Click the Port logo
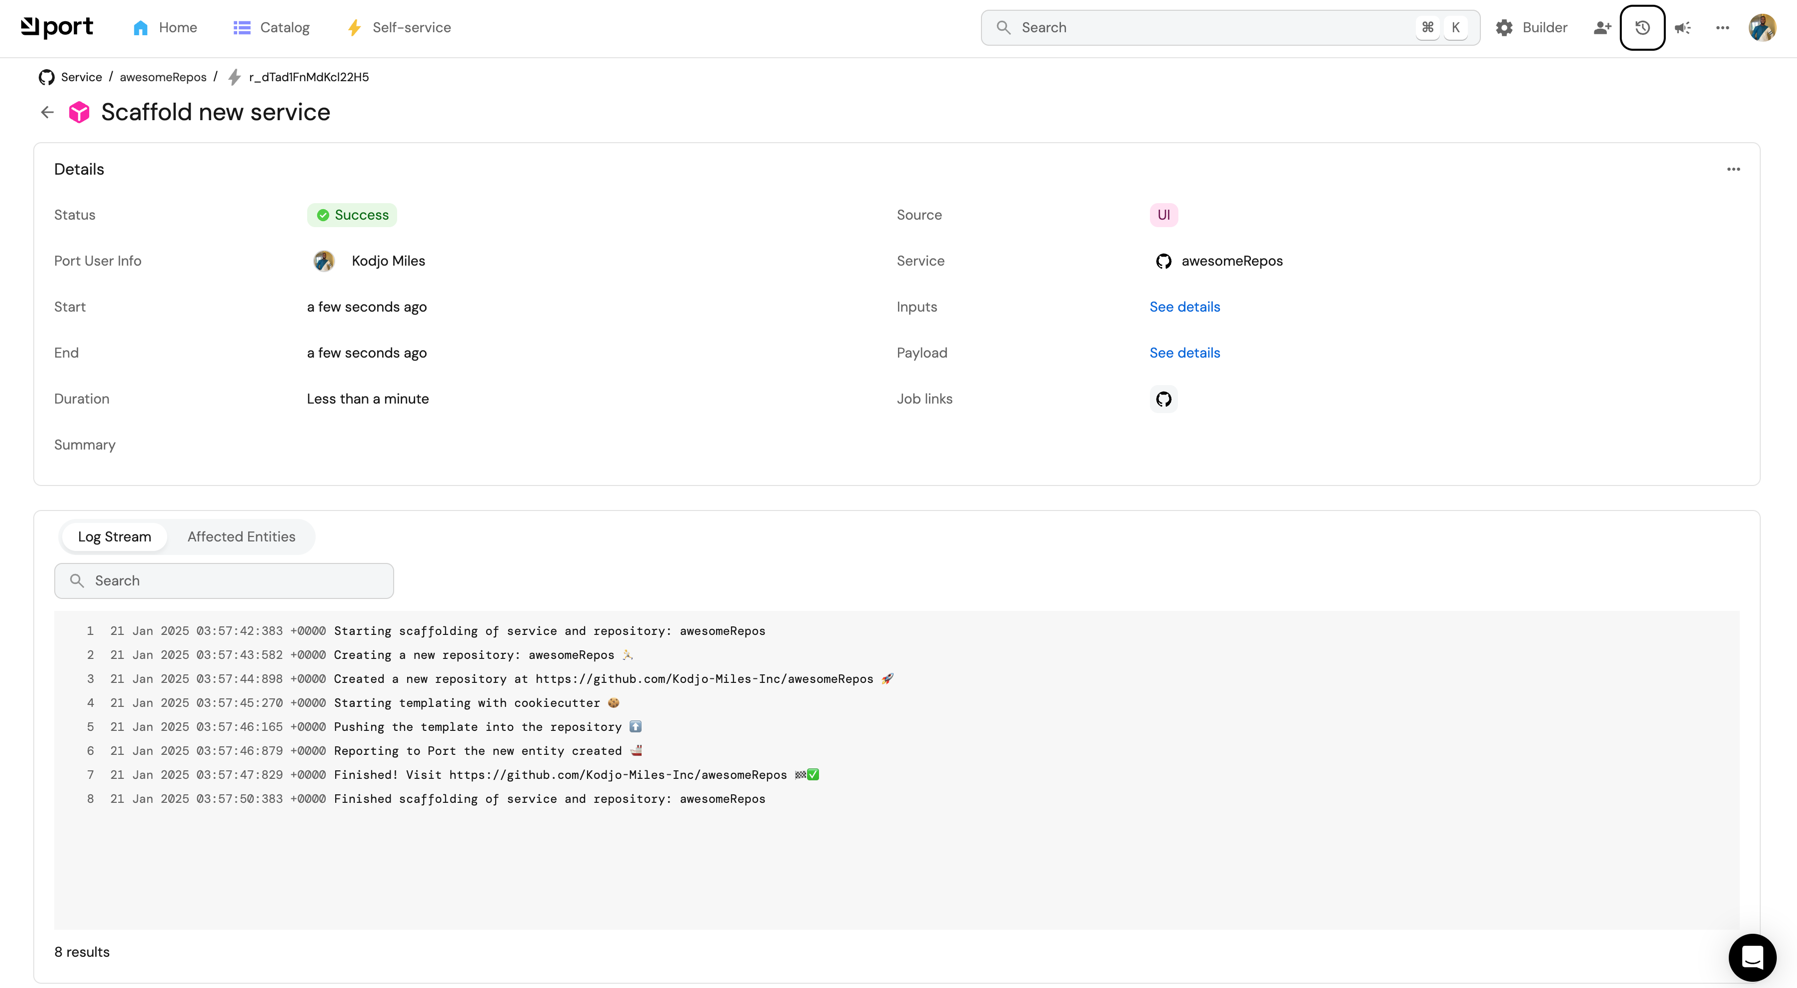 coord(57,27)
